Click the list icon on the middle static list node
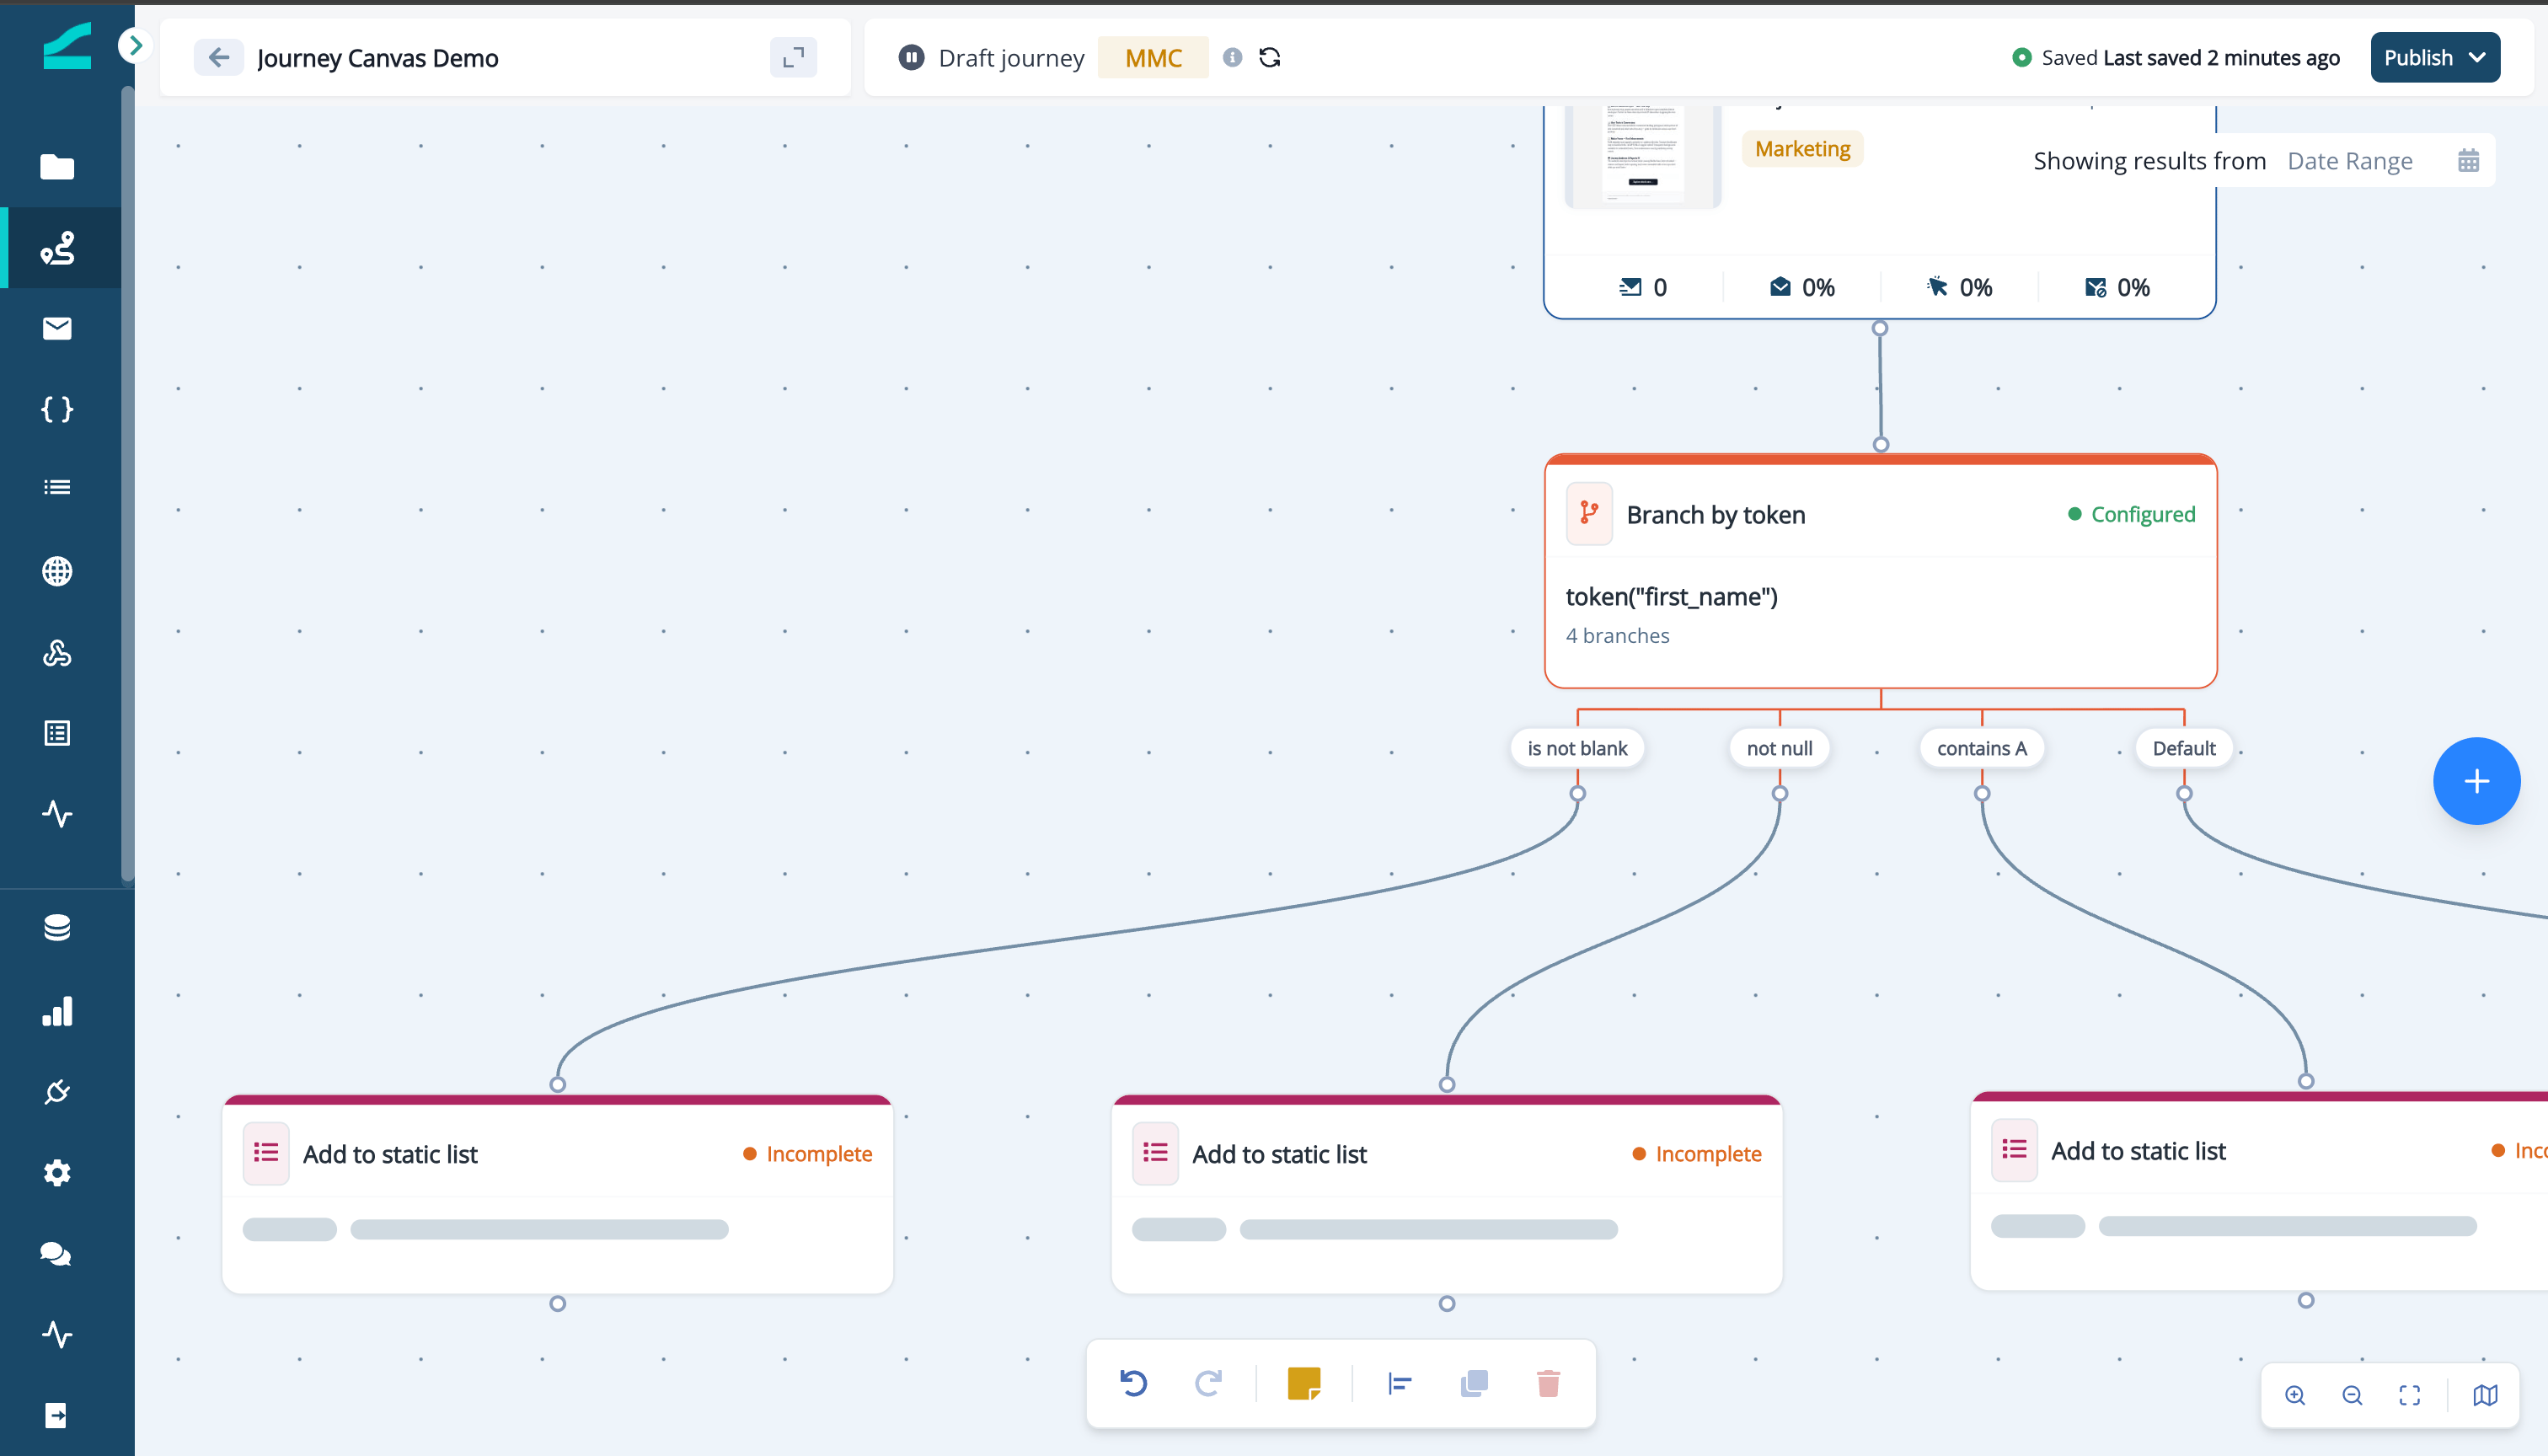 (1155, 1153)
